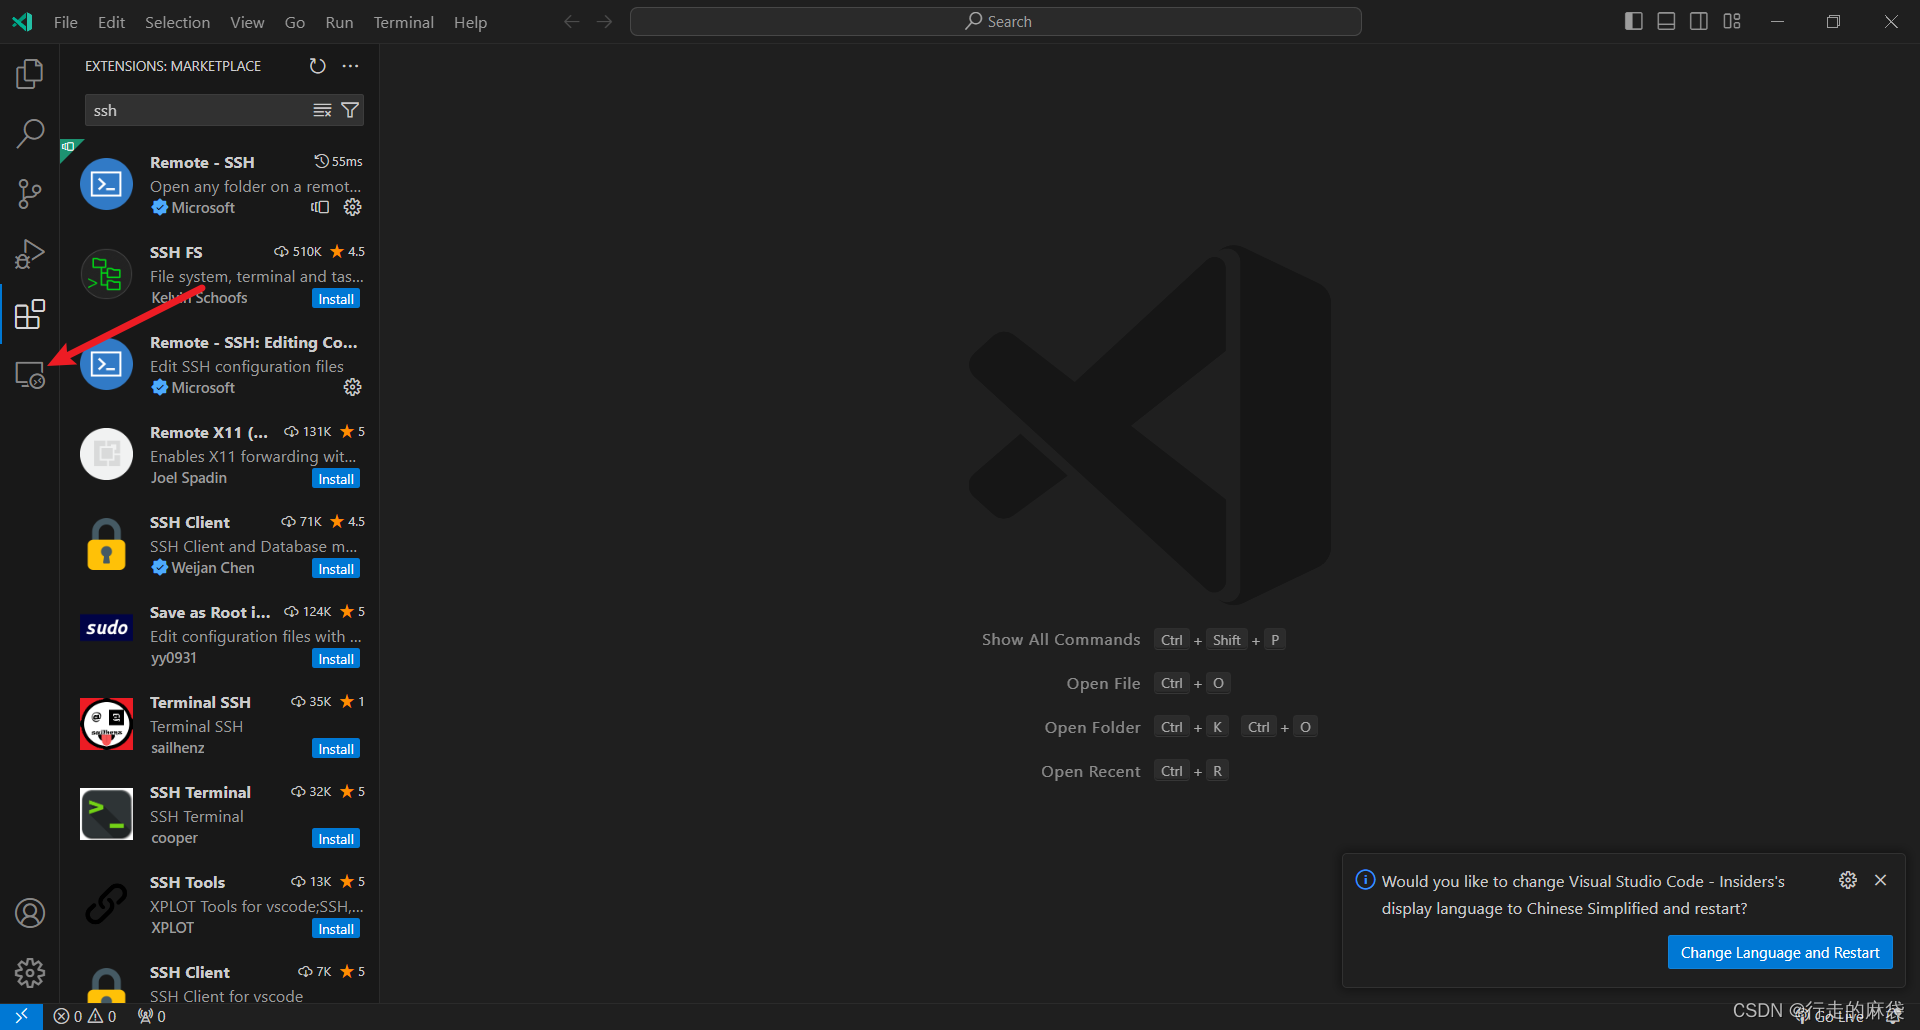
Task: Change Language and Restart
Action: [x=1780, y=953]
